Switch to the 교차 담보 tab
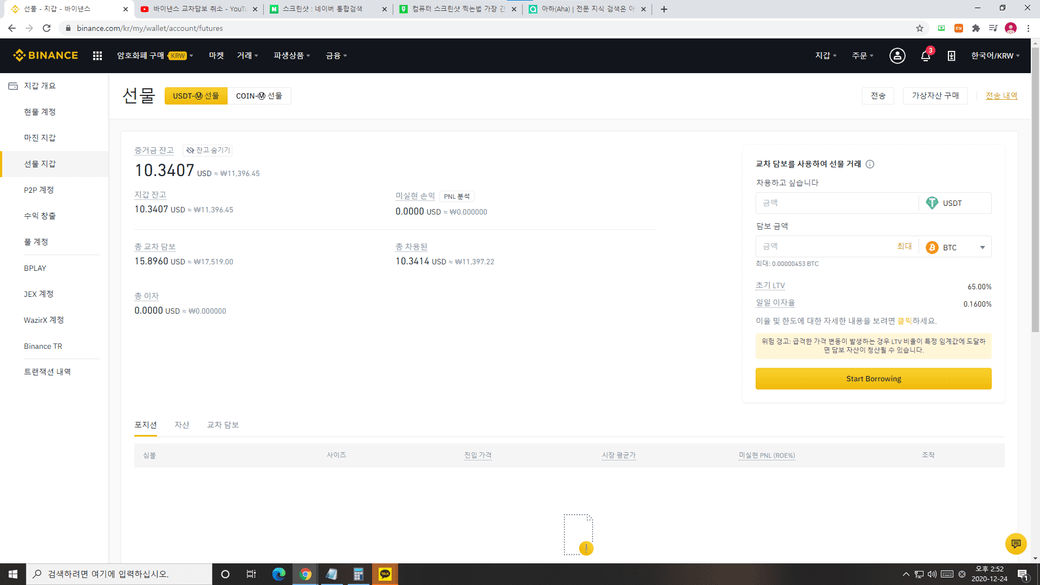 [223, 425]
